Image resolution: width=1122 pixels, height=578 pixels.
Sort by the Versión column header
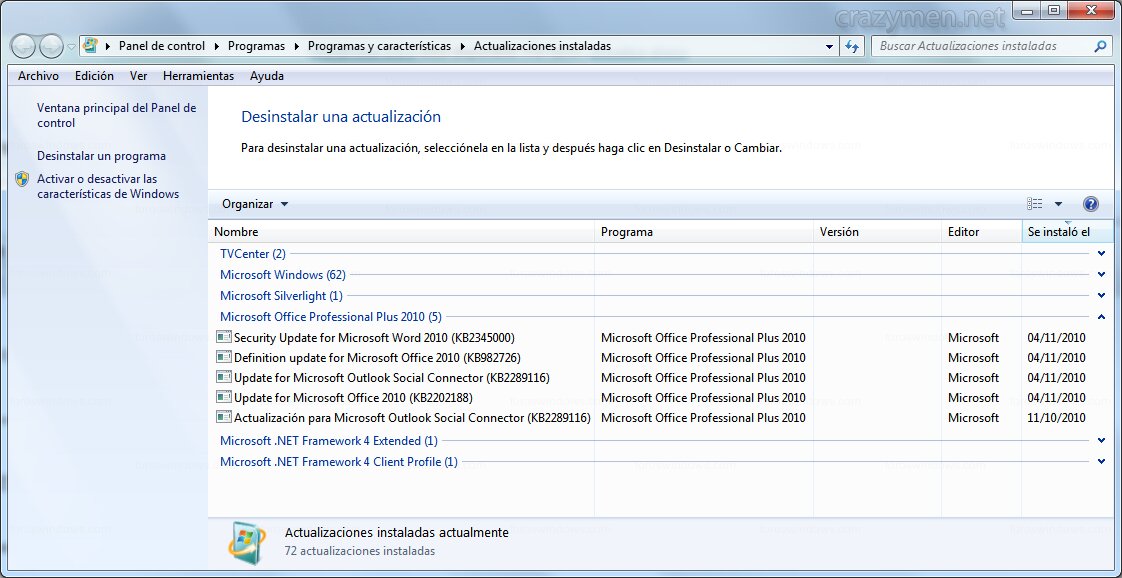(878, 232)
